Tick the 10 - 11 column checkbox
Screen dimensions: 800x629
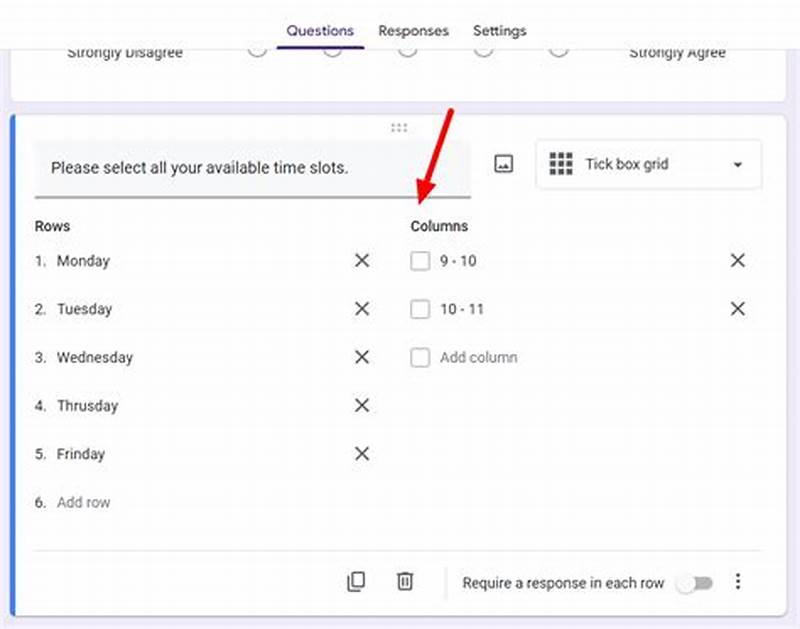coord(420,309)
